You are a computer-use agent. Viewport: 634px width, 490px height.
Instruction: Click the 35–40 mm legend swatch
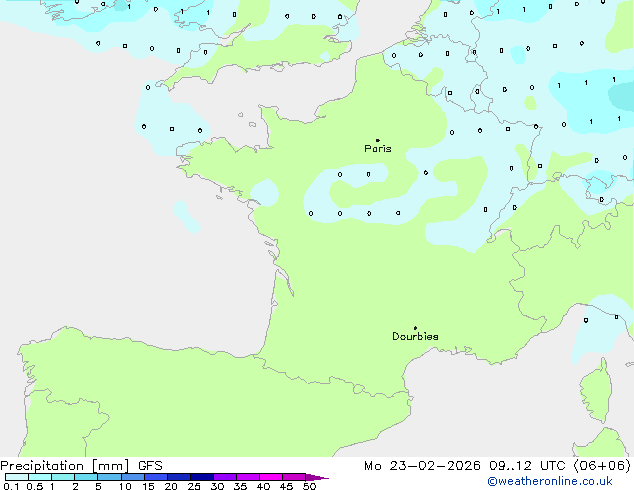coord(248,477)
